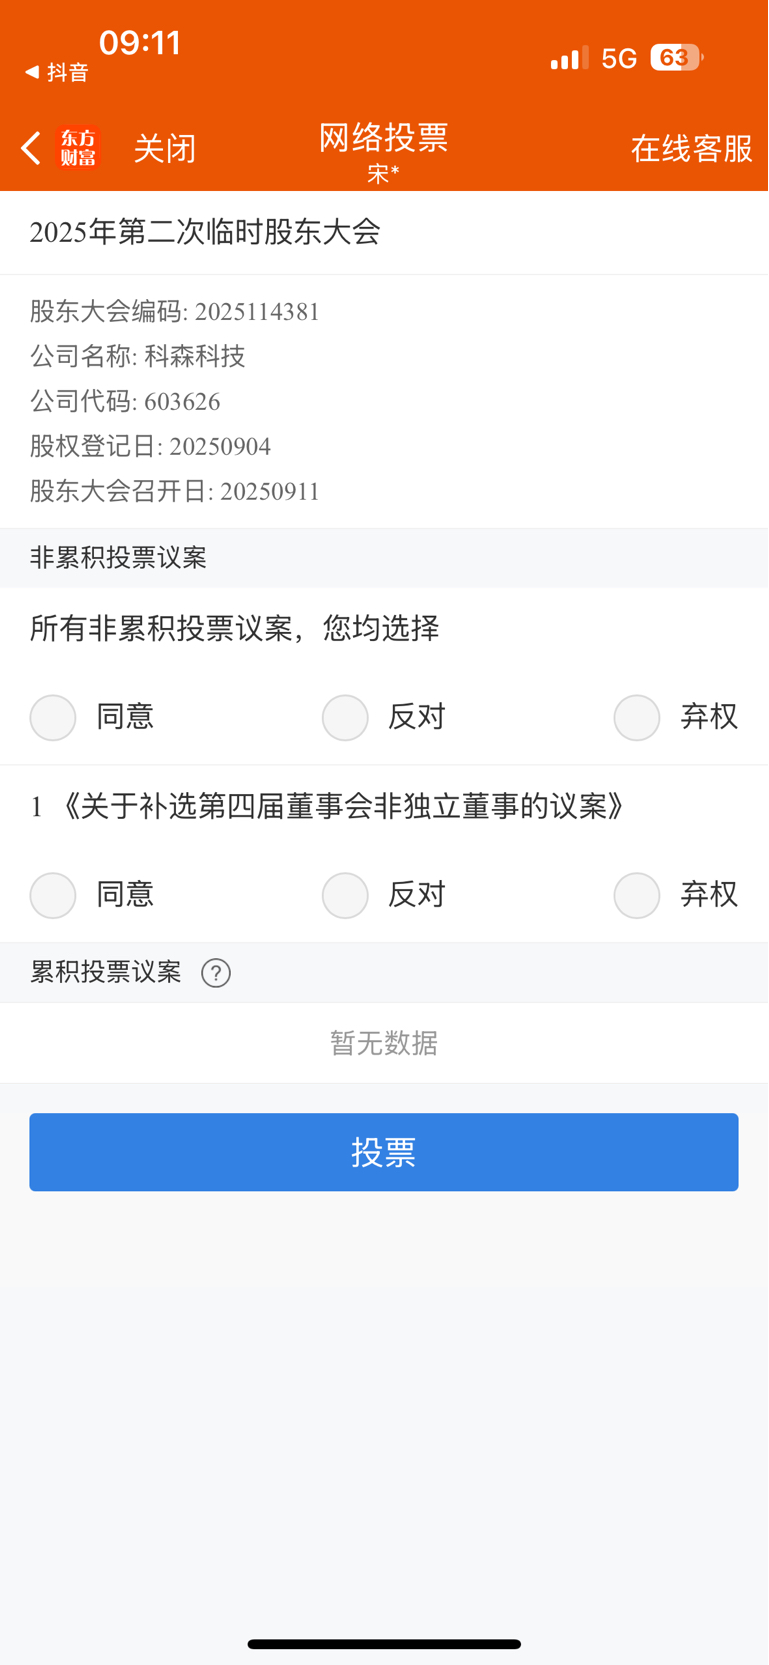The height and width of the screenshot is (1665, 769).
Task: Open help icon beside 累积投票议案
Action: [x=216, y=973]
